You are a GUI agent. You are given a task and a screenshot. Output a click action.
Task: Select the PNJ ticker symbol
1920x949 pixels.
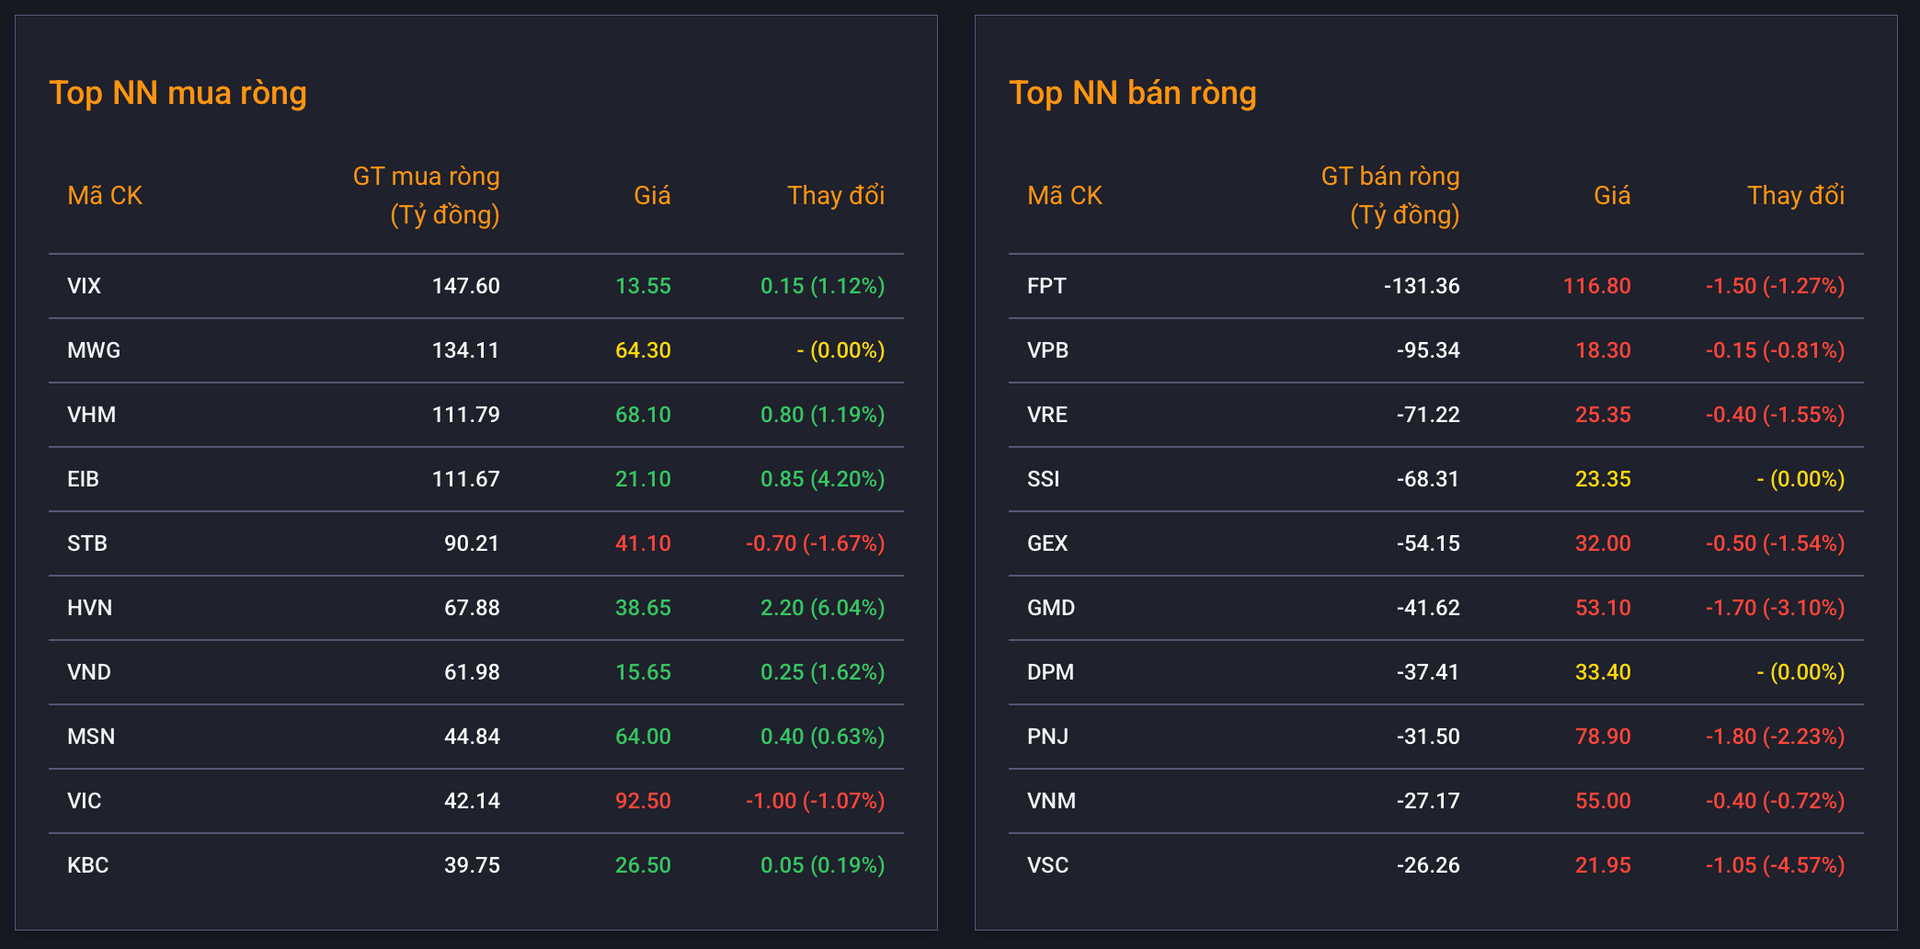[x=1048, y=736]
